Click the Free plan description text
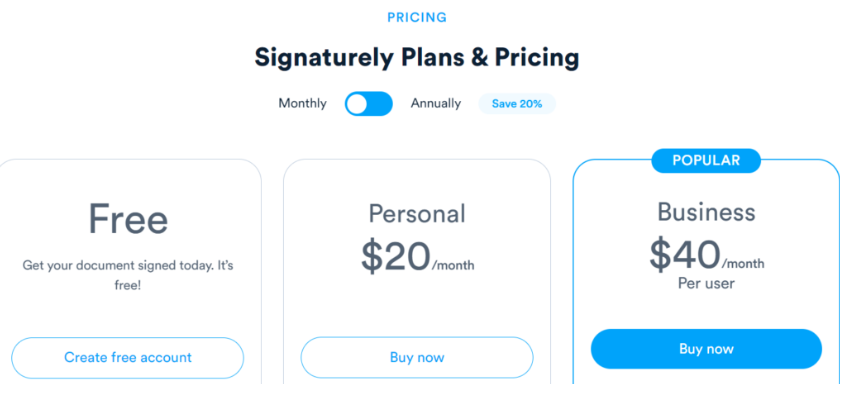Viewport: 852px width, 408px height. [128, 275]
